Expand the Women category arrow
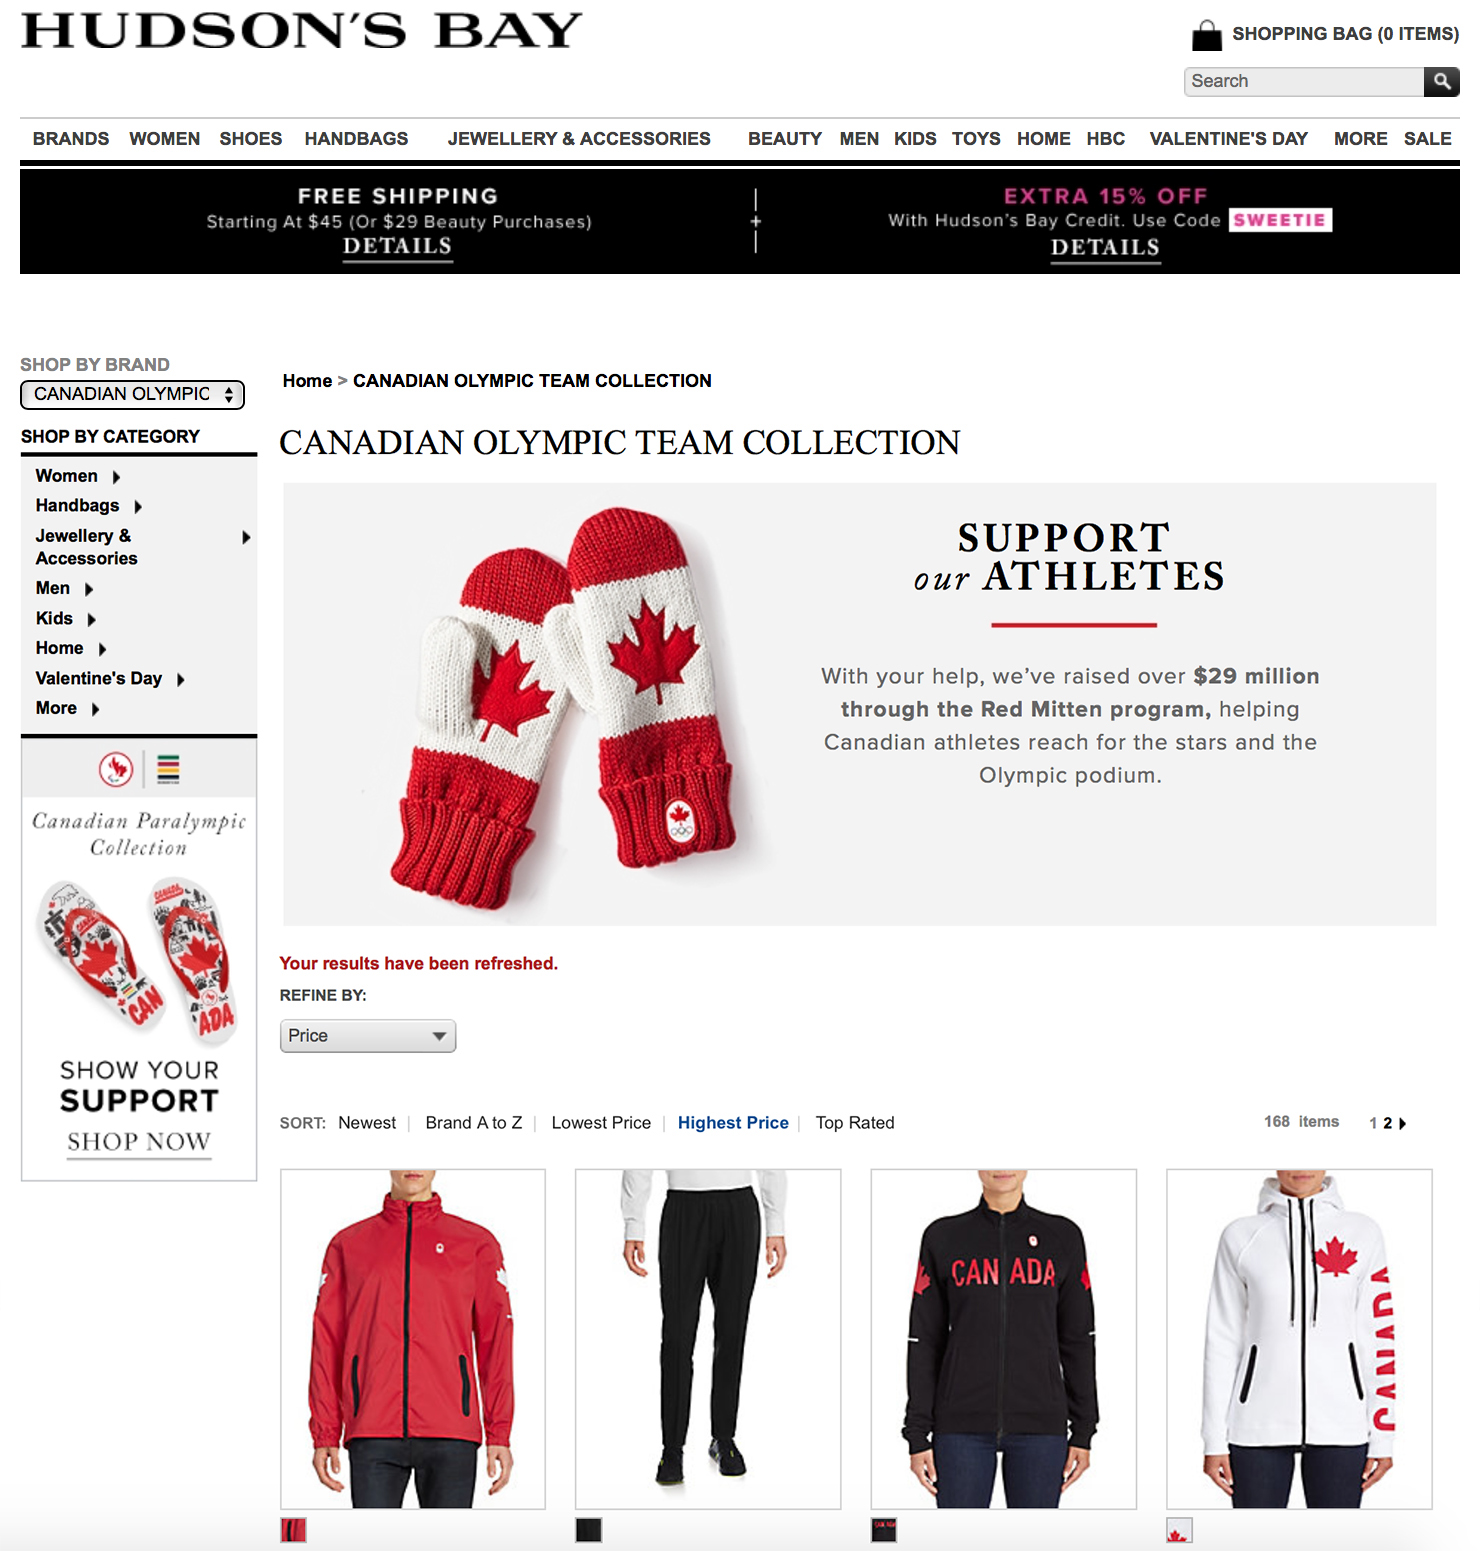This screenshot has width=1480, height=1551. 116,477
